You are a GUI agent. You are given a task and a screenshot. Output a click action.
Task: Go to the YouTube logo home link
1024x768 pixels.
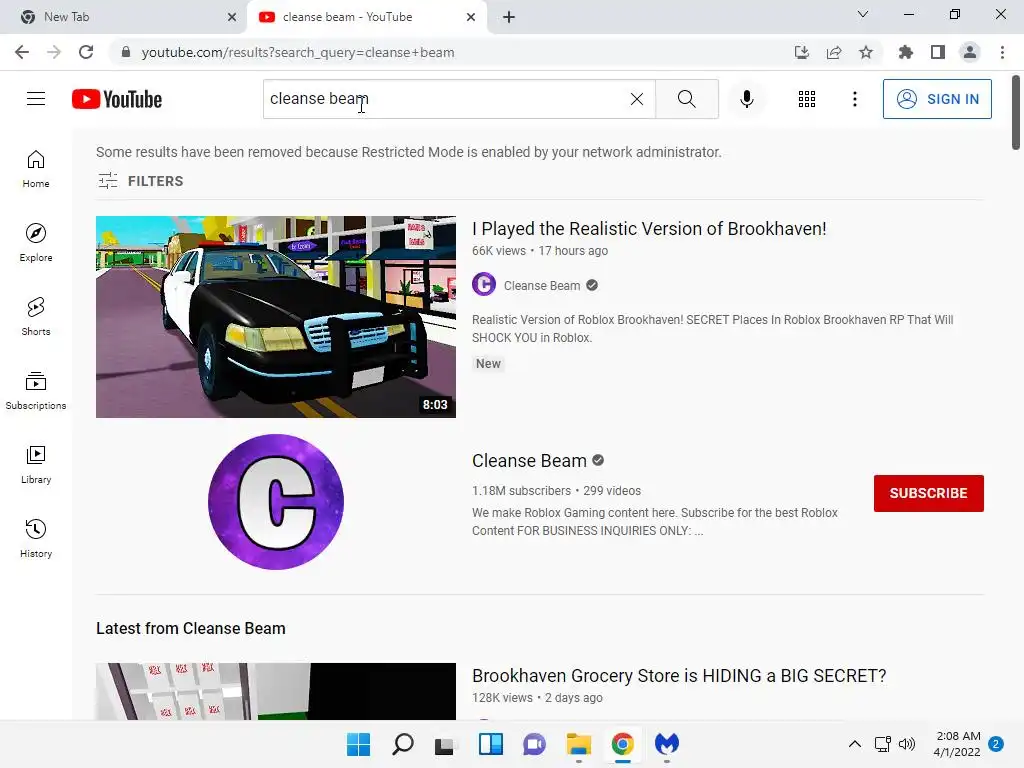117,99
